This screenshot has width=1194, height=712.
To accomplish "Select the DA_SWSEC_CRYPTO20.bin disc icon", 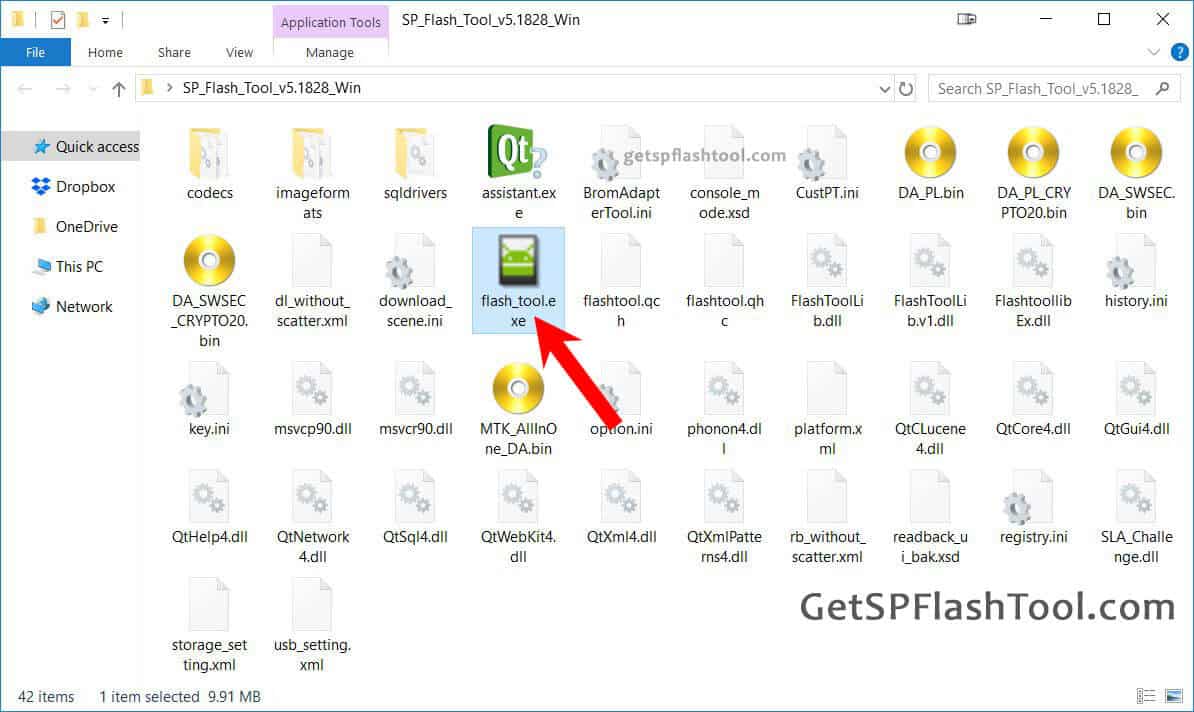I will pos(209,260).
